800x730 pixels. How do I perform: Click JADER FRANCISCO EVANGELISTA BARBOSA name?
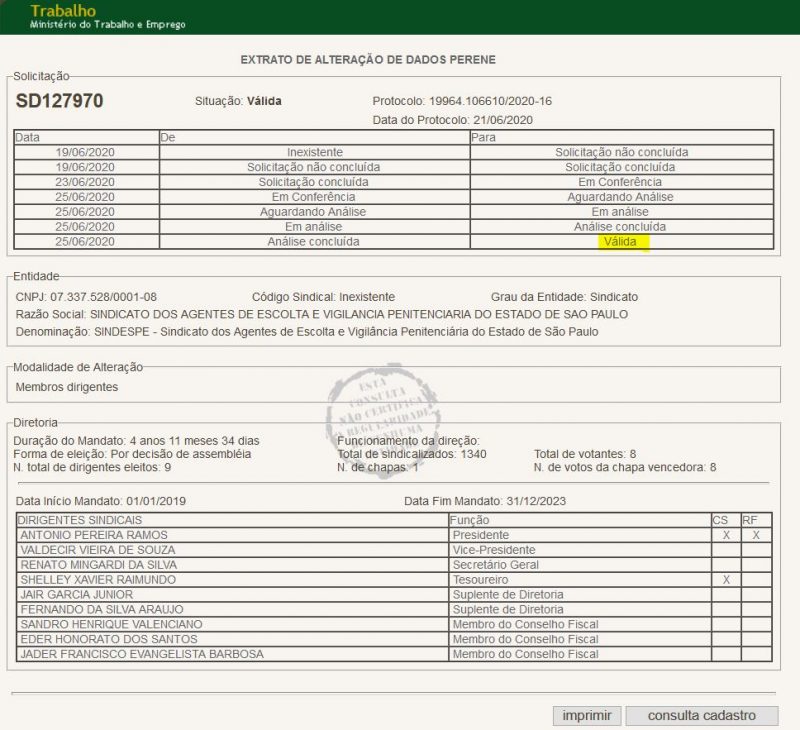[x=142, y=654]
